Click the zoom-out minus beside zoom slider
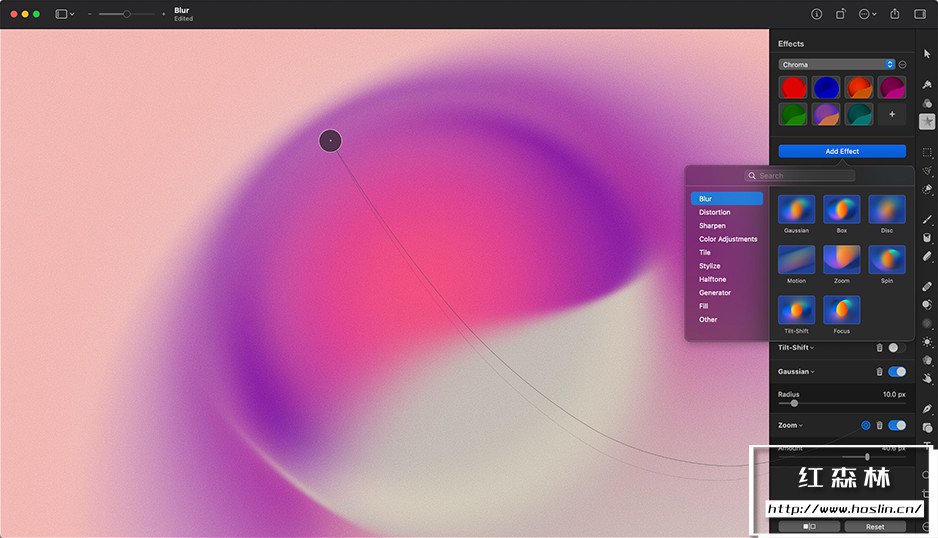This screenshot has height=538, width=938. 90,14
